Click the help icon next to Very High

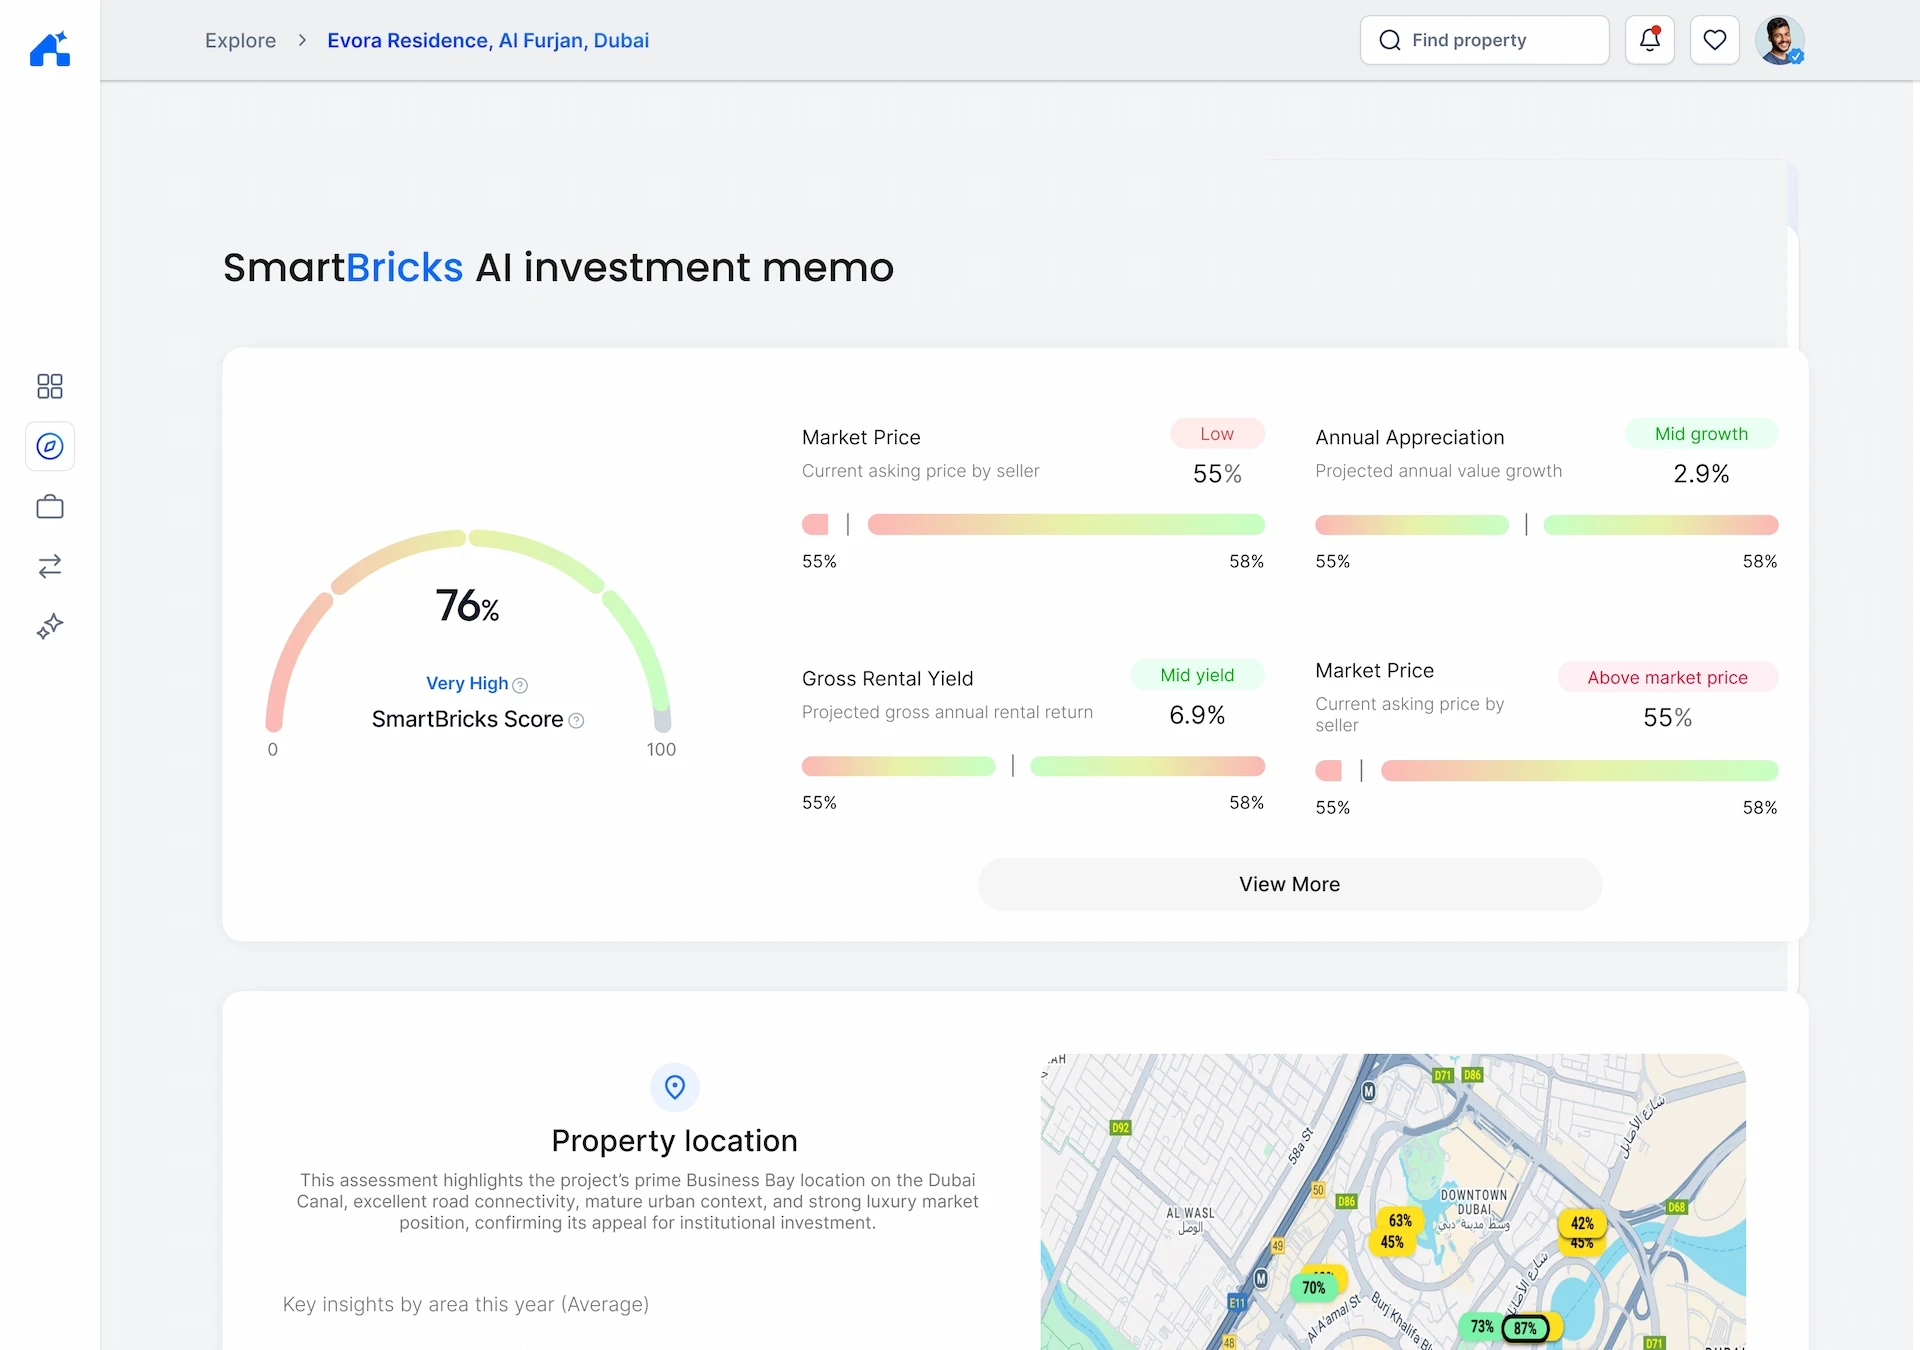coord(519,685)
